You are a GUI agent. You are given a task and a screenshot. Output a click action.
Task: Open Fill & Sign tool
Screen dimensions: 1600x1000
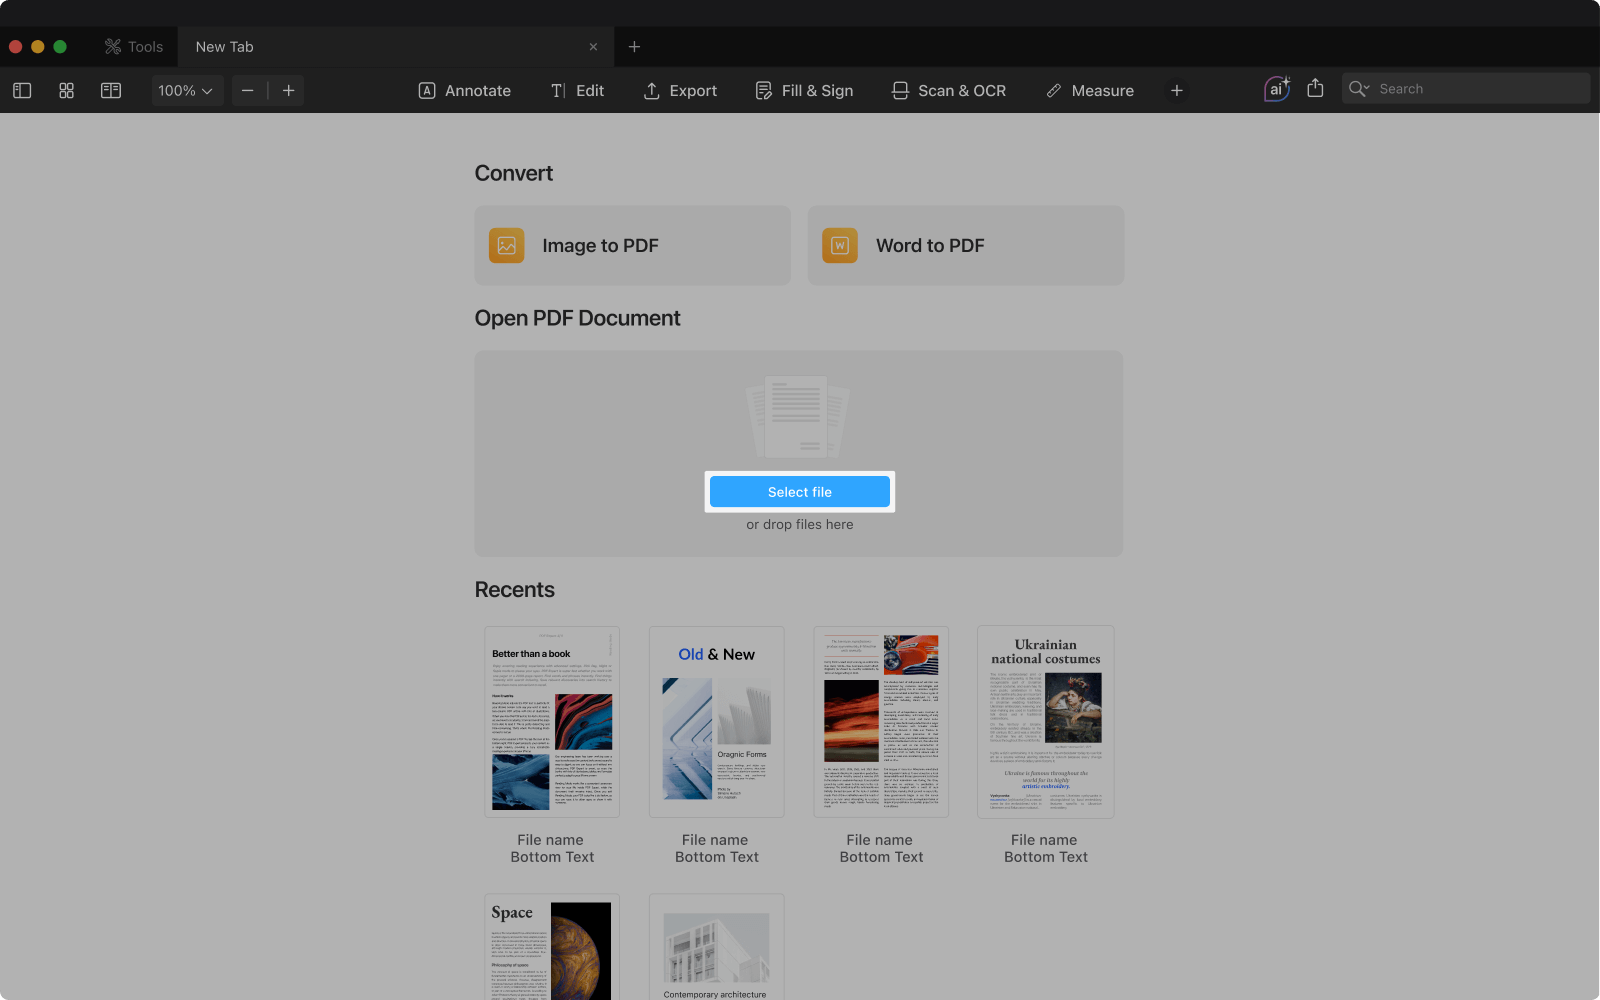(804, 90)
